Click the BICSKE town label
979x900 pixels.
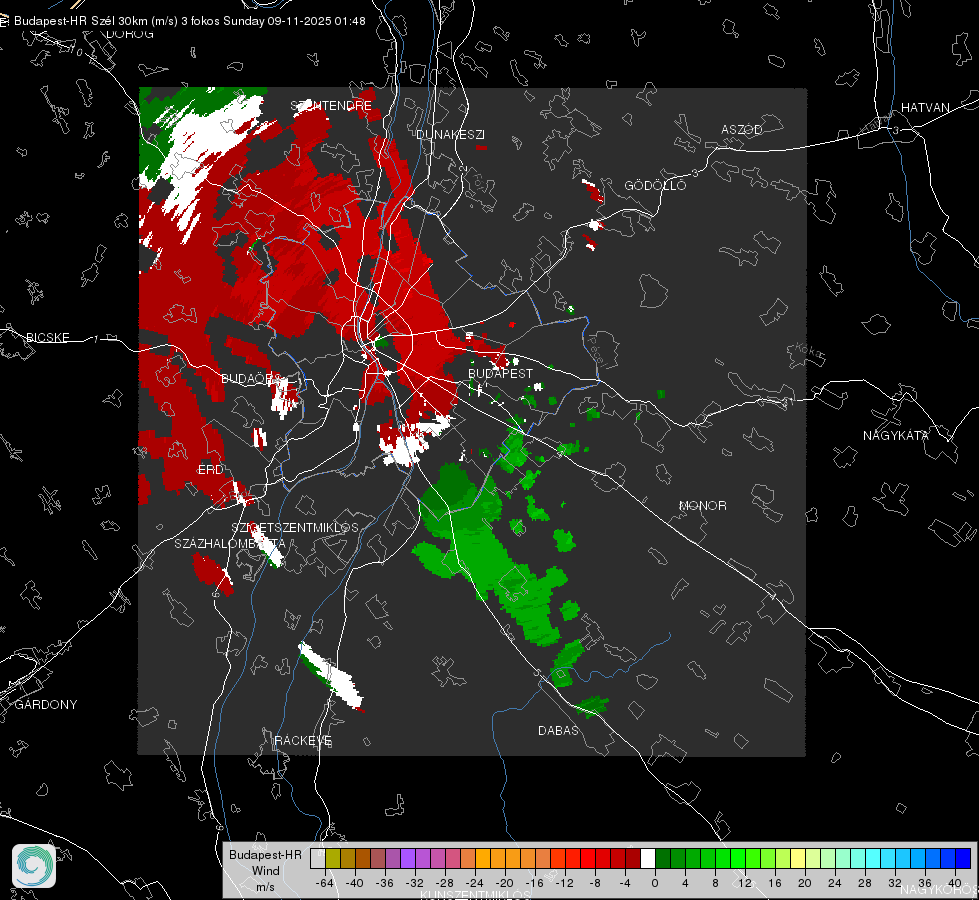(x=47, y=338)
